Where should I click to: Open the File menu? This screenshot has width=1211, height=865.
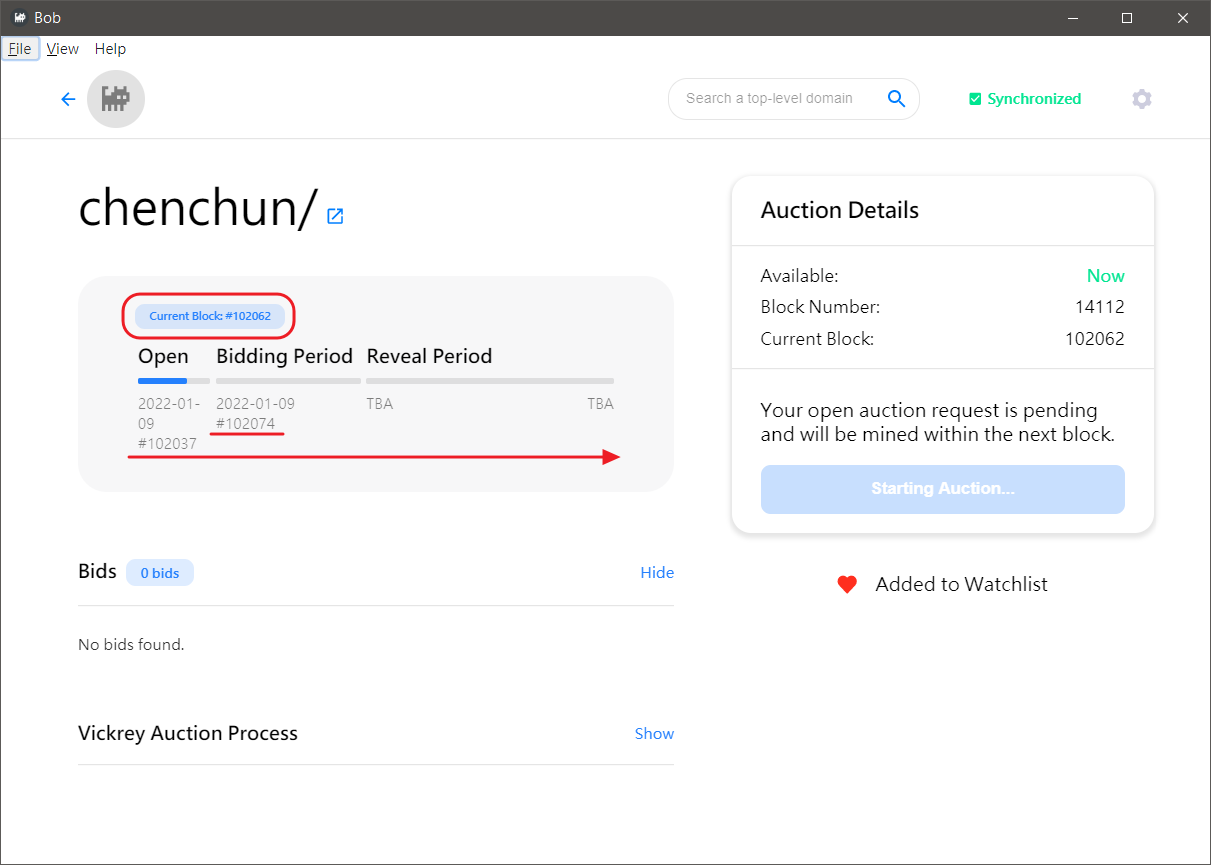coord(20,49)
